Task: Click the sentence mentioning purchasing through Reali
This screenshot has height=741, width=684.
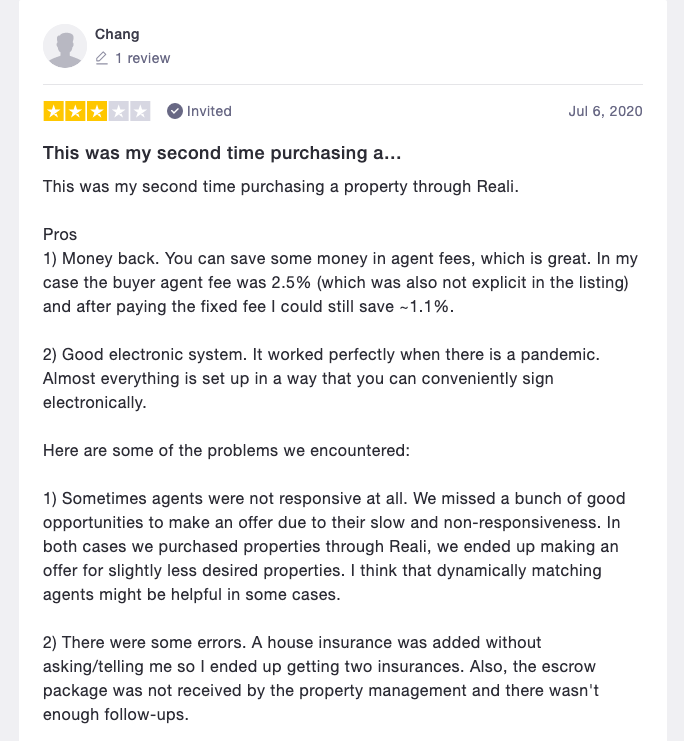Action: 281,187
